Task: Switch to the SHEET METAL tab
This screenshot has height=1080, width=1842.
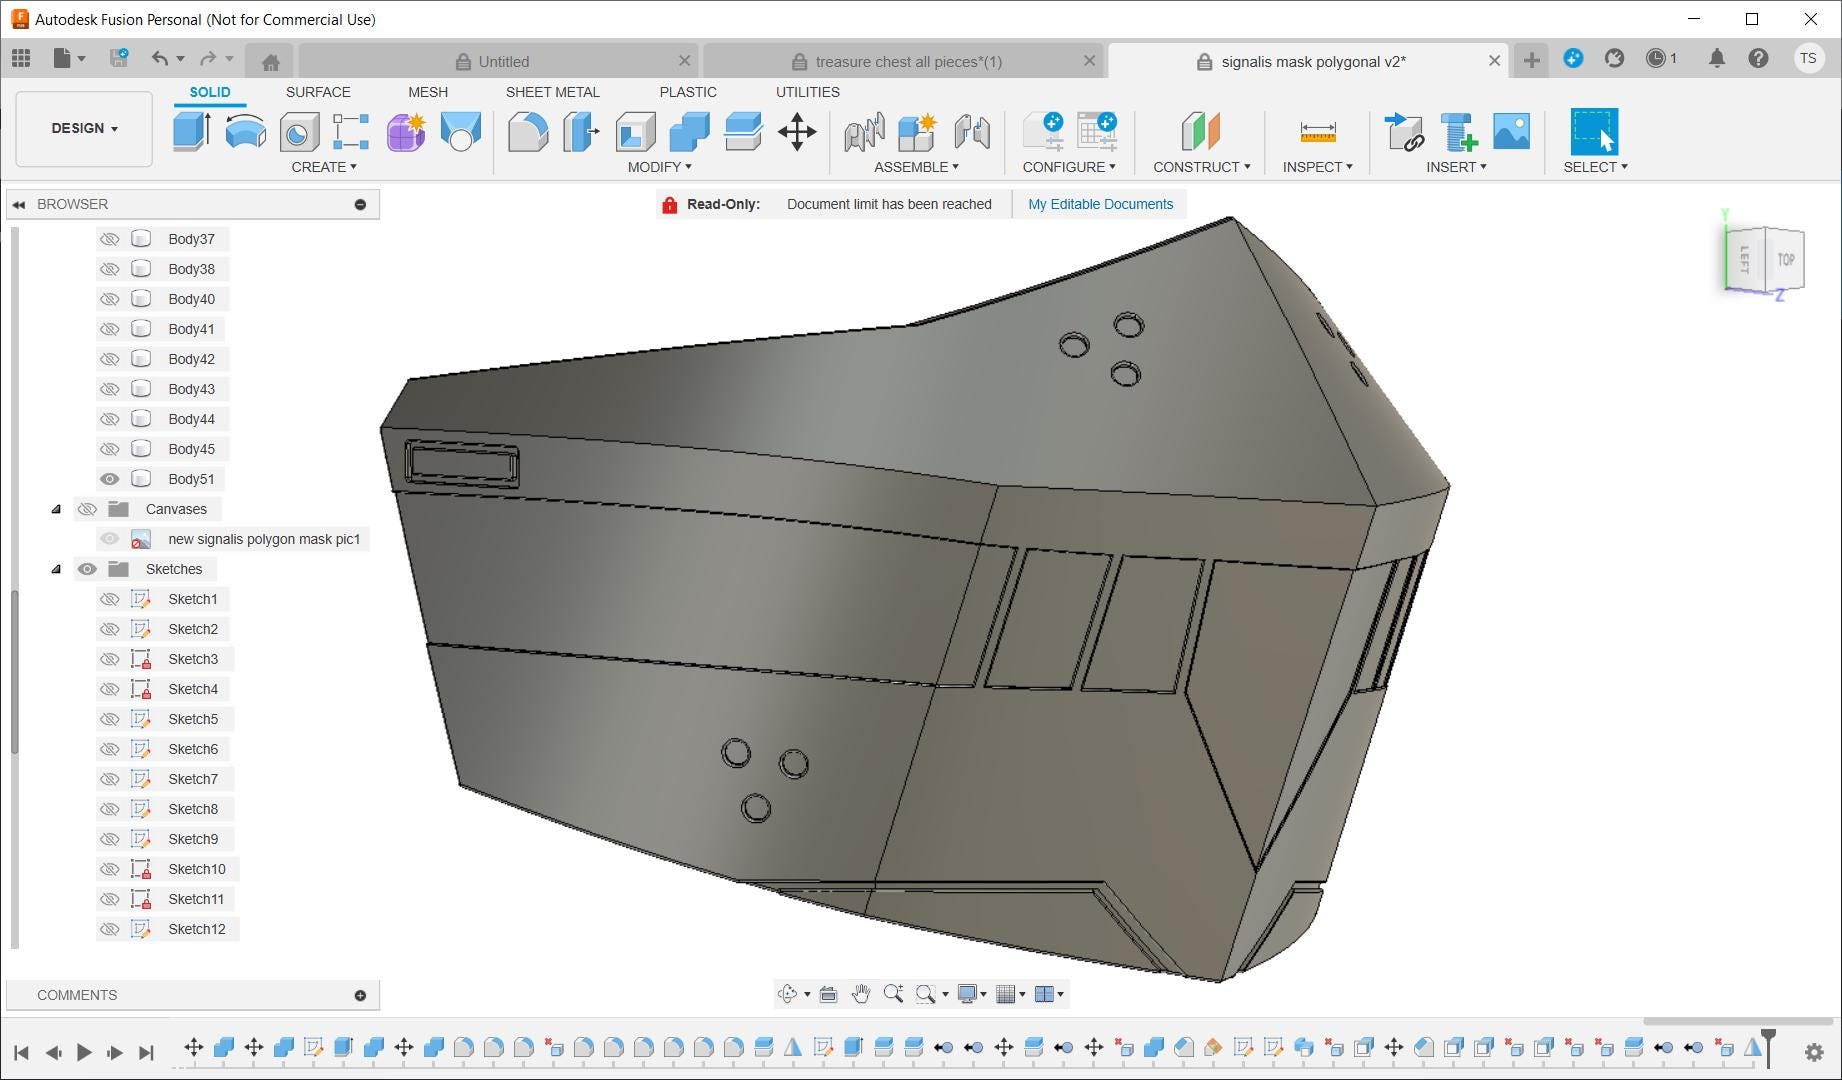Action: (552, 92)
